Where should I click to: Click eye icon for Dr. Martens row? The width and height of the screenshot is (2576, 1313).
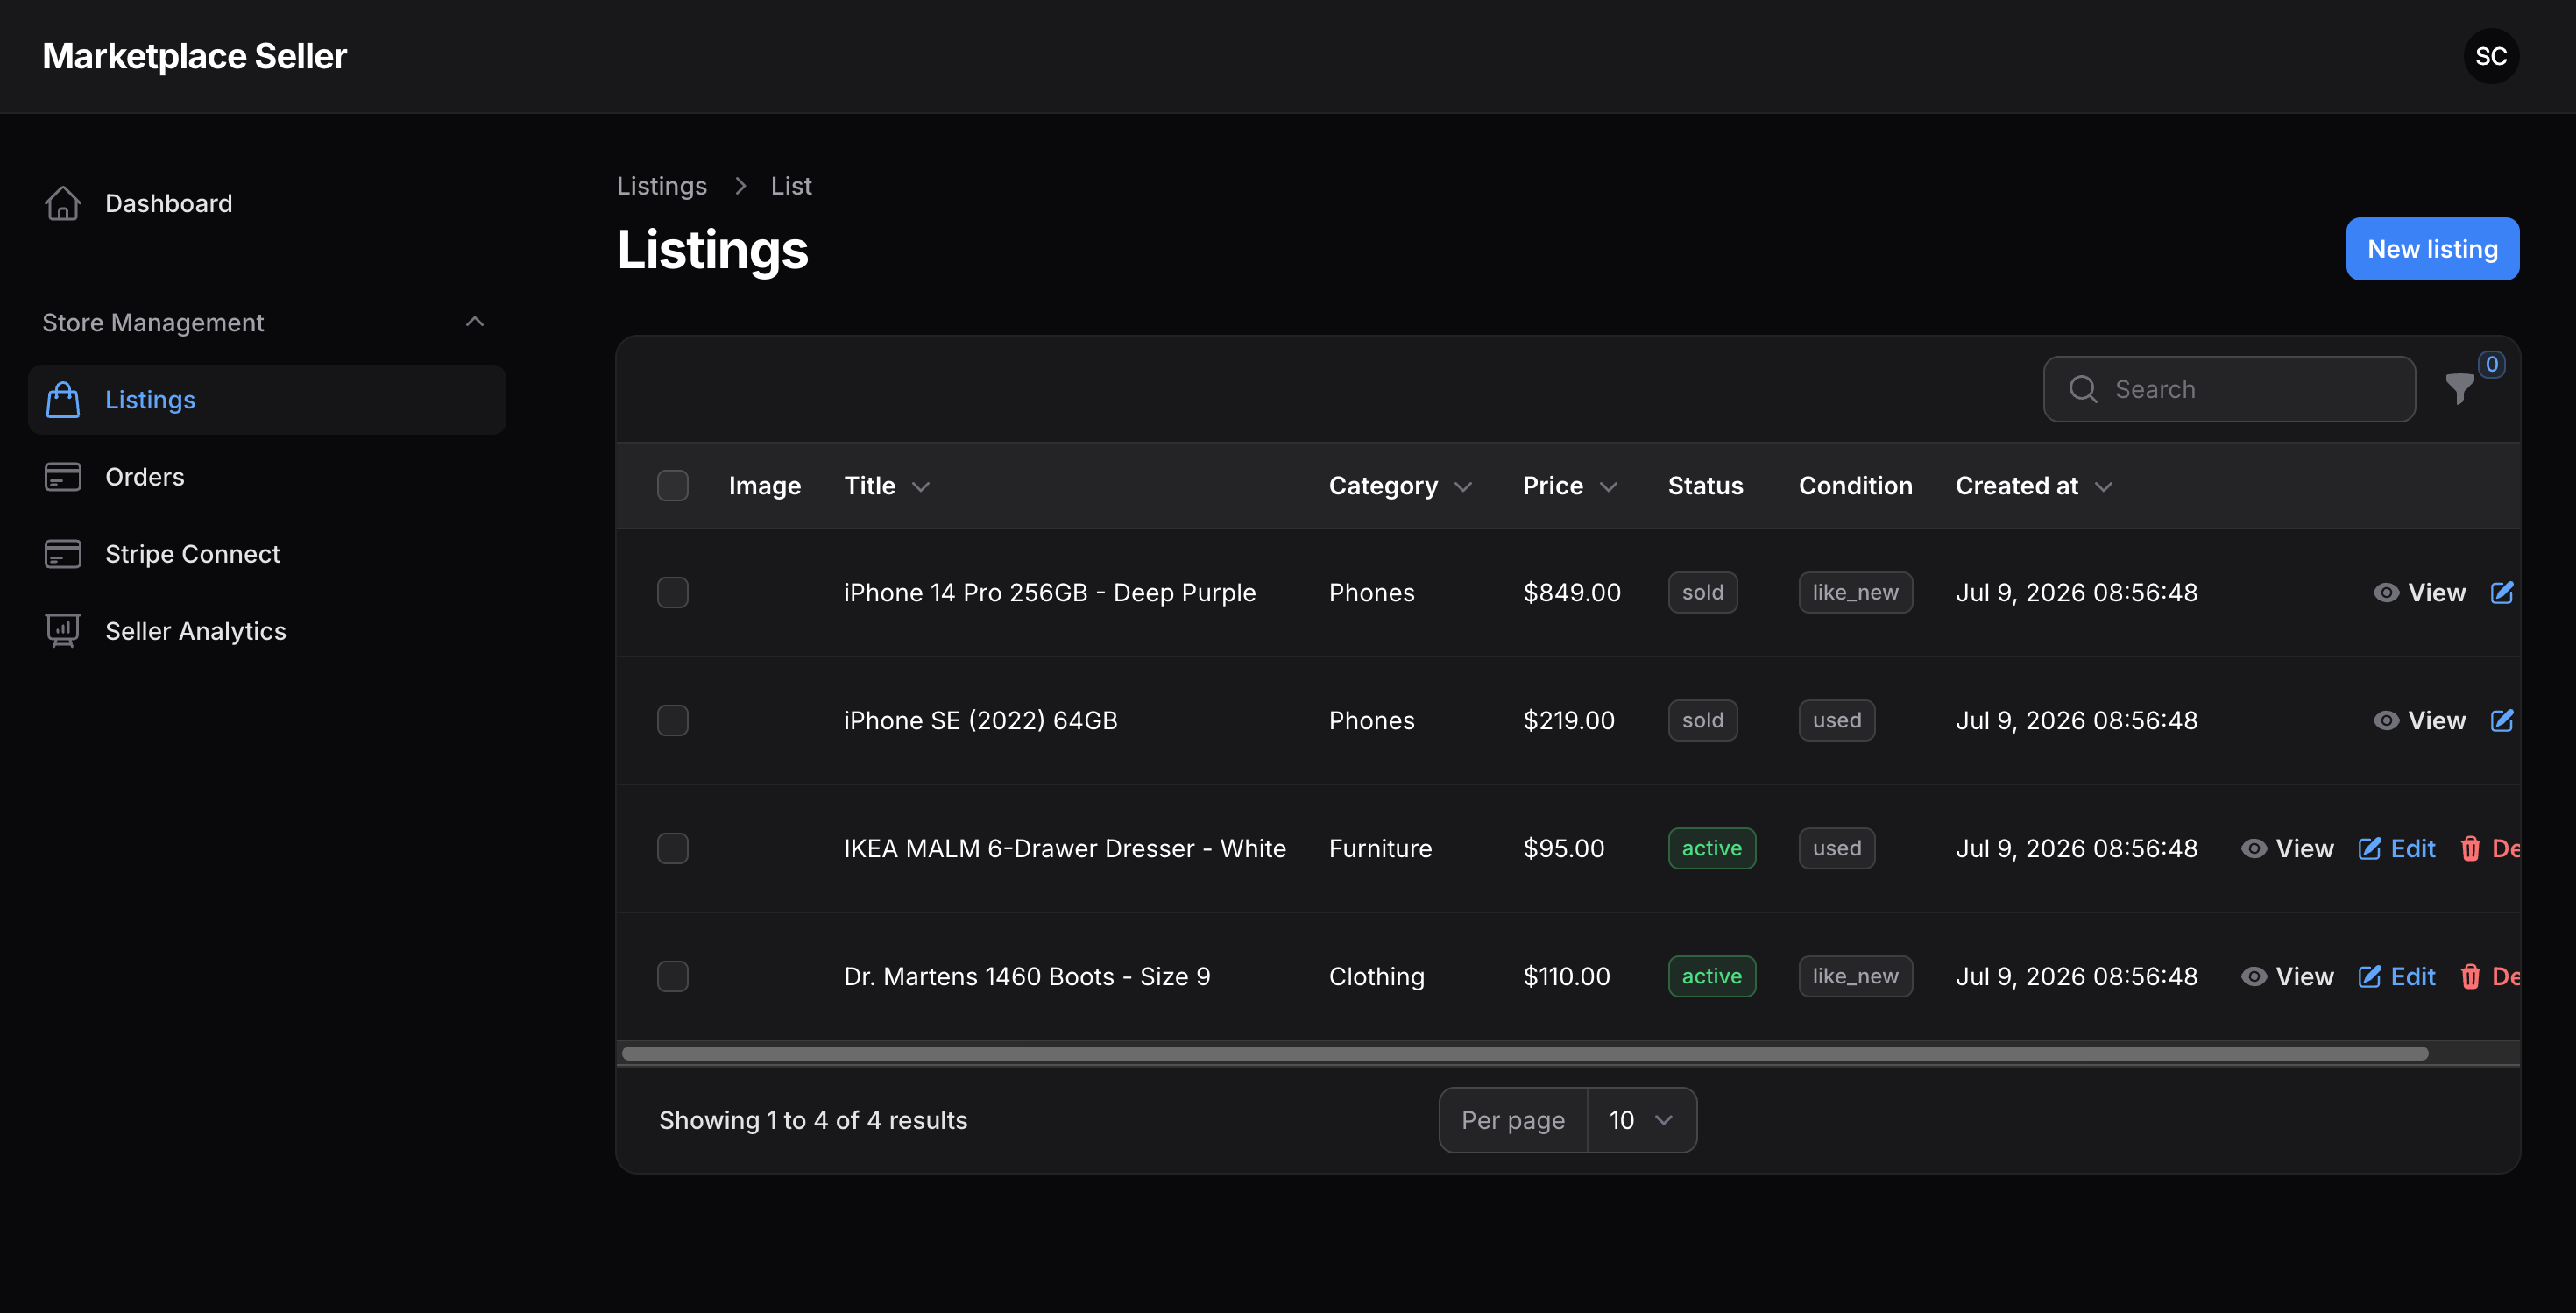(2253, 976)
